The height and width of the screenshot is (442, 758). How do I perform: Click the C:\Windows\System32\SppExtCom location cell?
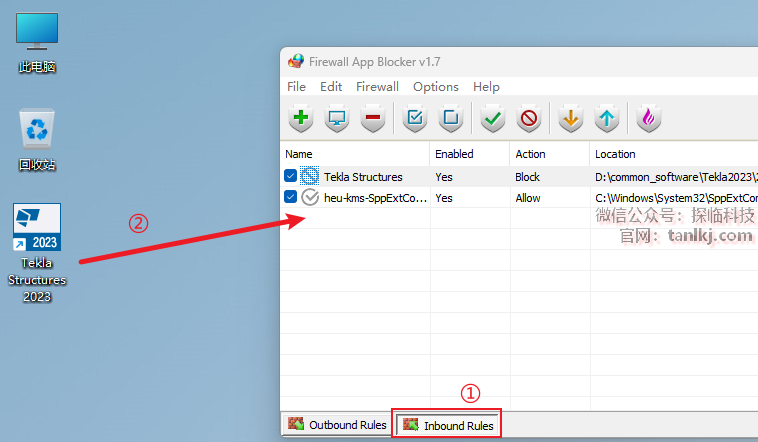coord(676,198)
